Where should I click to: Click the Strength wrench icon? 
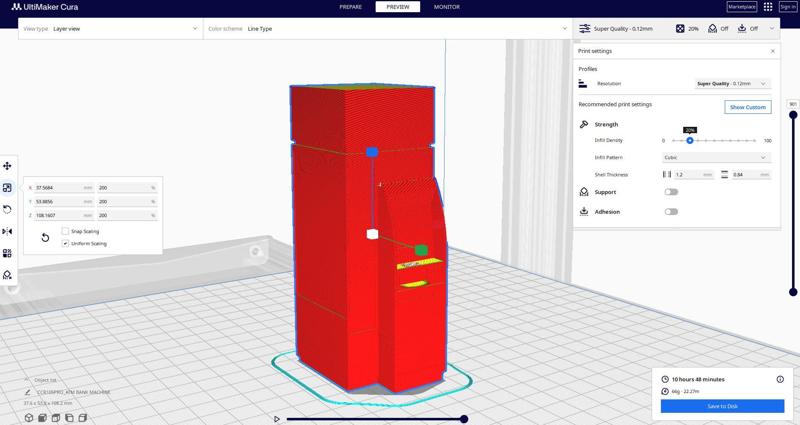tap(584, 124)
